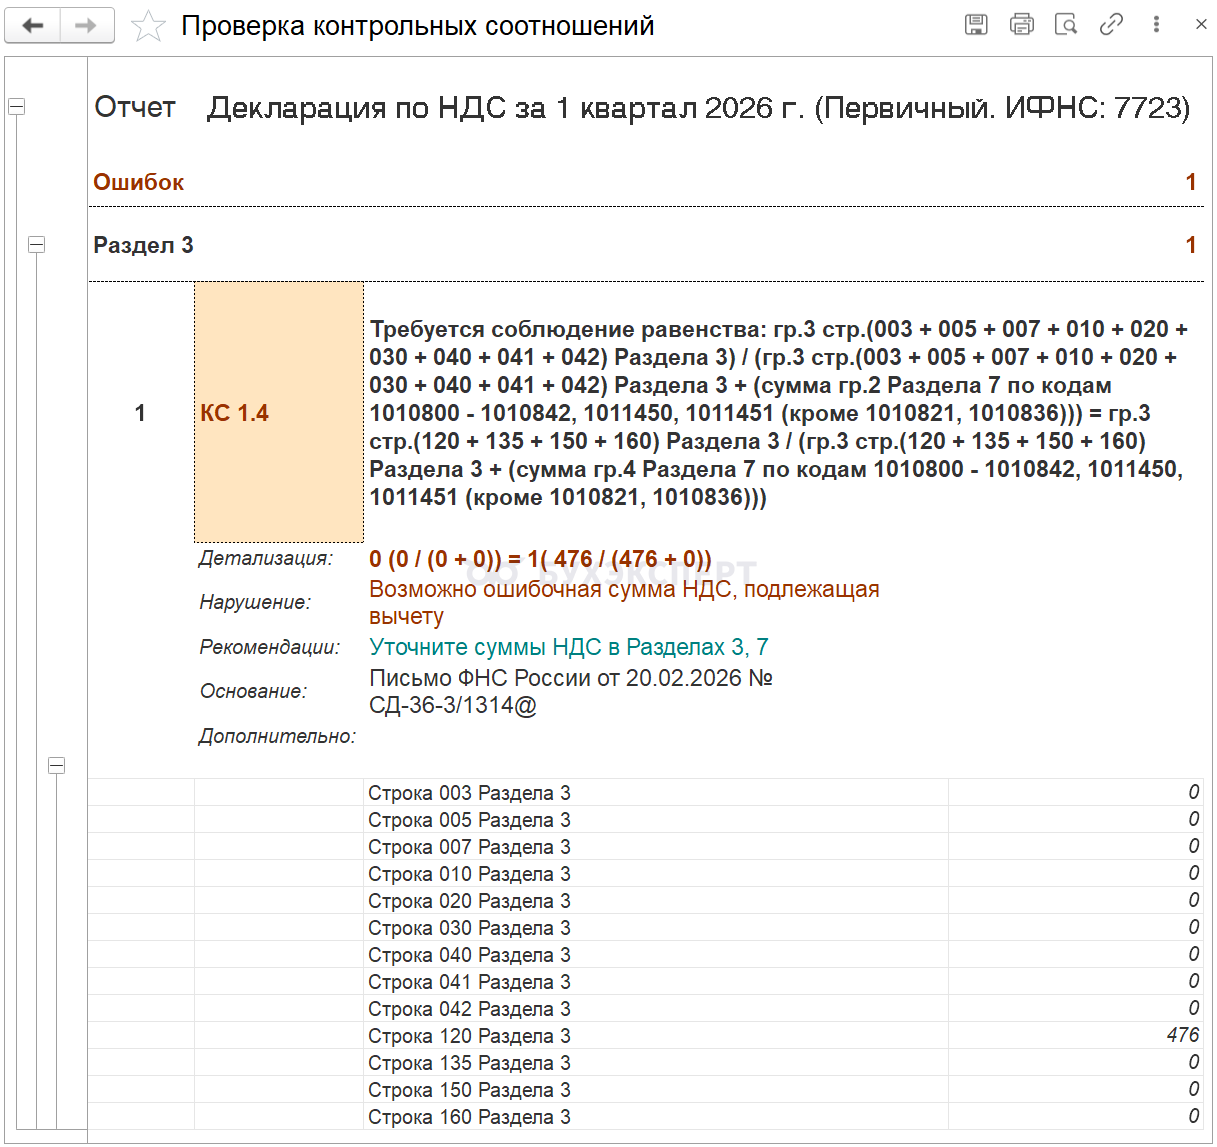Select row Строка 007 Раздела 3

pos(645,846)
